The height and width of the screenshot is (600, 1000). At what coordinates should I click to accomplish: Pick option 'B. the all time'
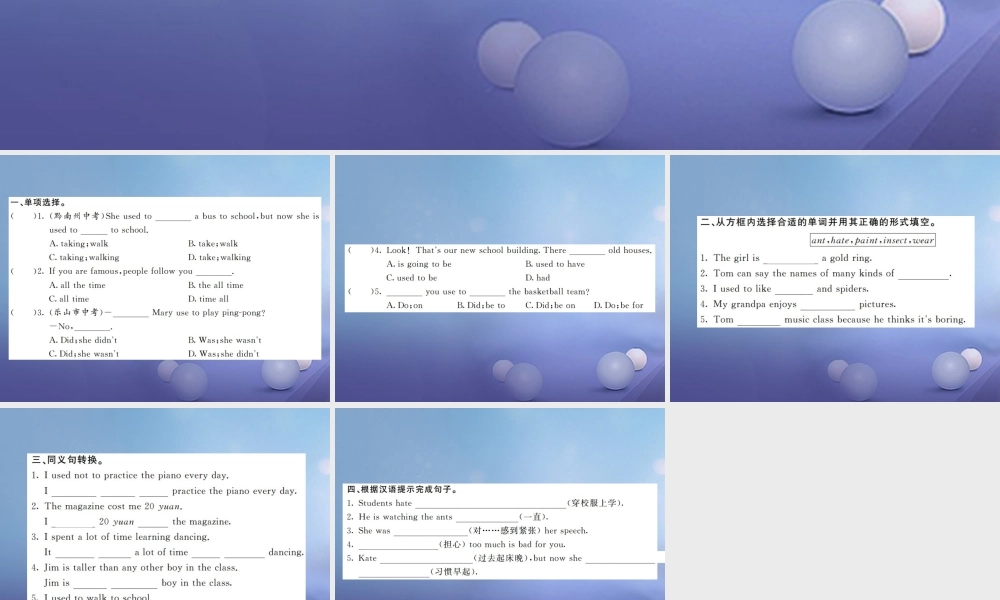point(215,285)
